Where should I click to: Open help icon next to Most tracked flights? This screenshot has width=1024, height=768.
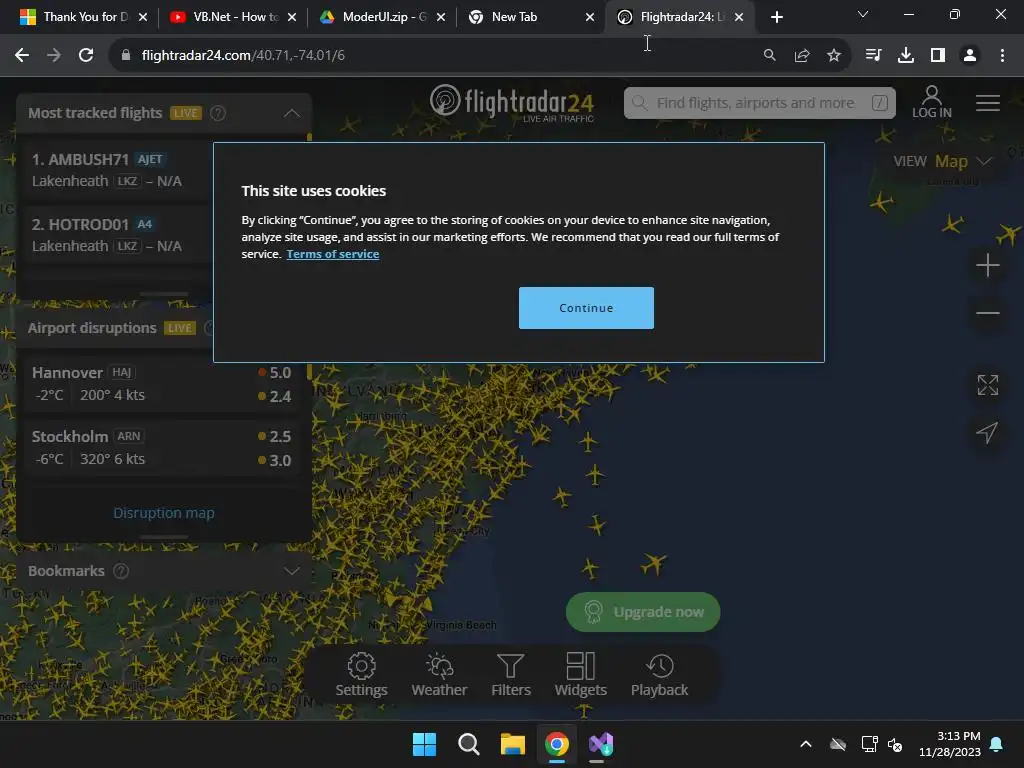click(x=218, y=113)
